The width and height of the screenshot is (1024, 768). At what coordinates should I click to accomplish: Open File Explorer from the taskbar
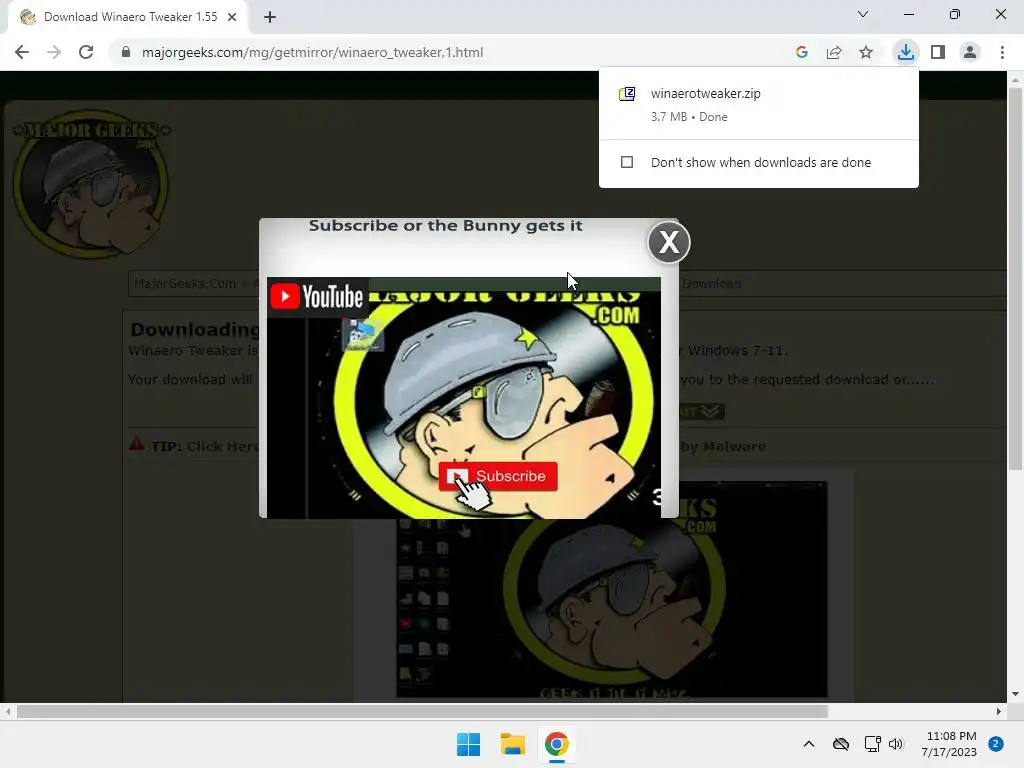pos(513,744)
